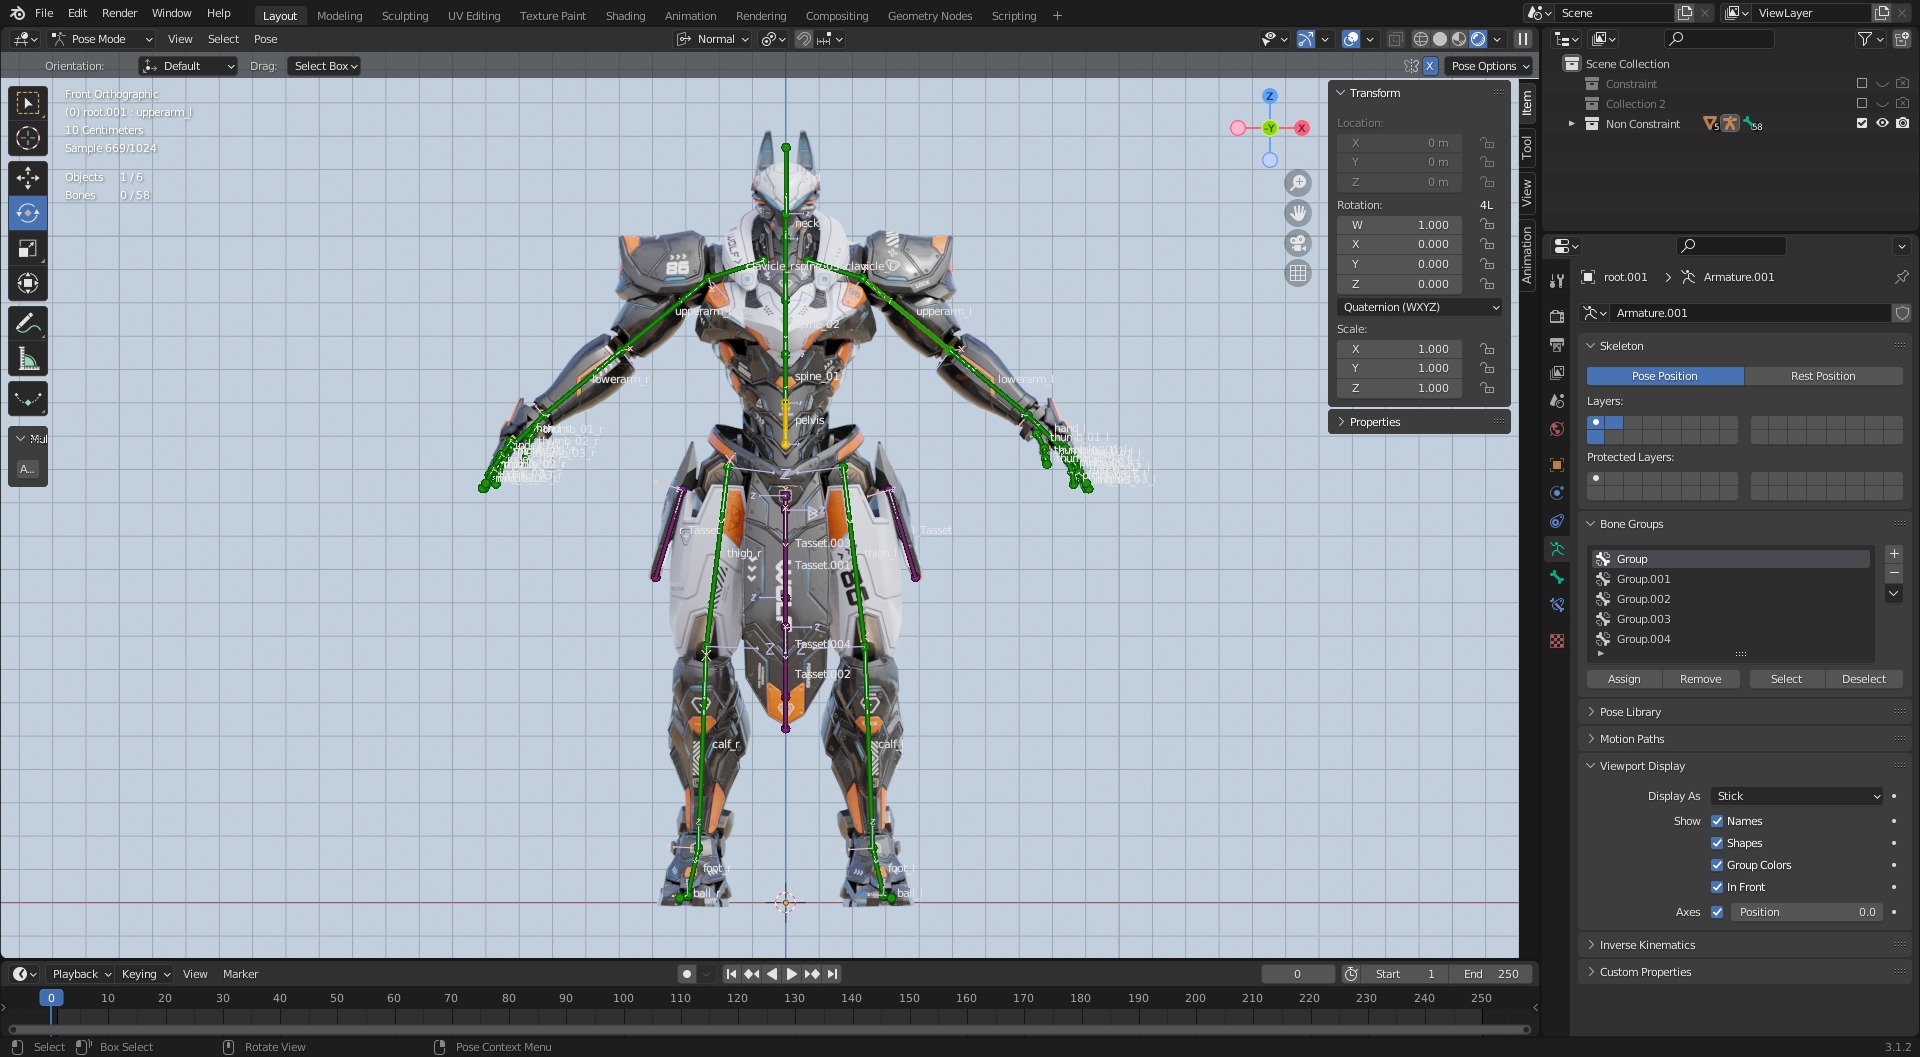Toggle In Front checkbox
This screenshot has height=1057, width=1920.
pyautogui.click(x=1717, y=887)
